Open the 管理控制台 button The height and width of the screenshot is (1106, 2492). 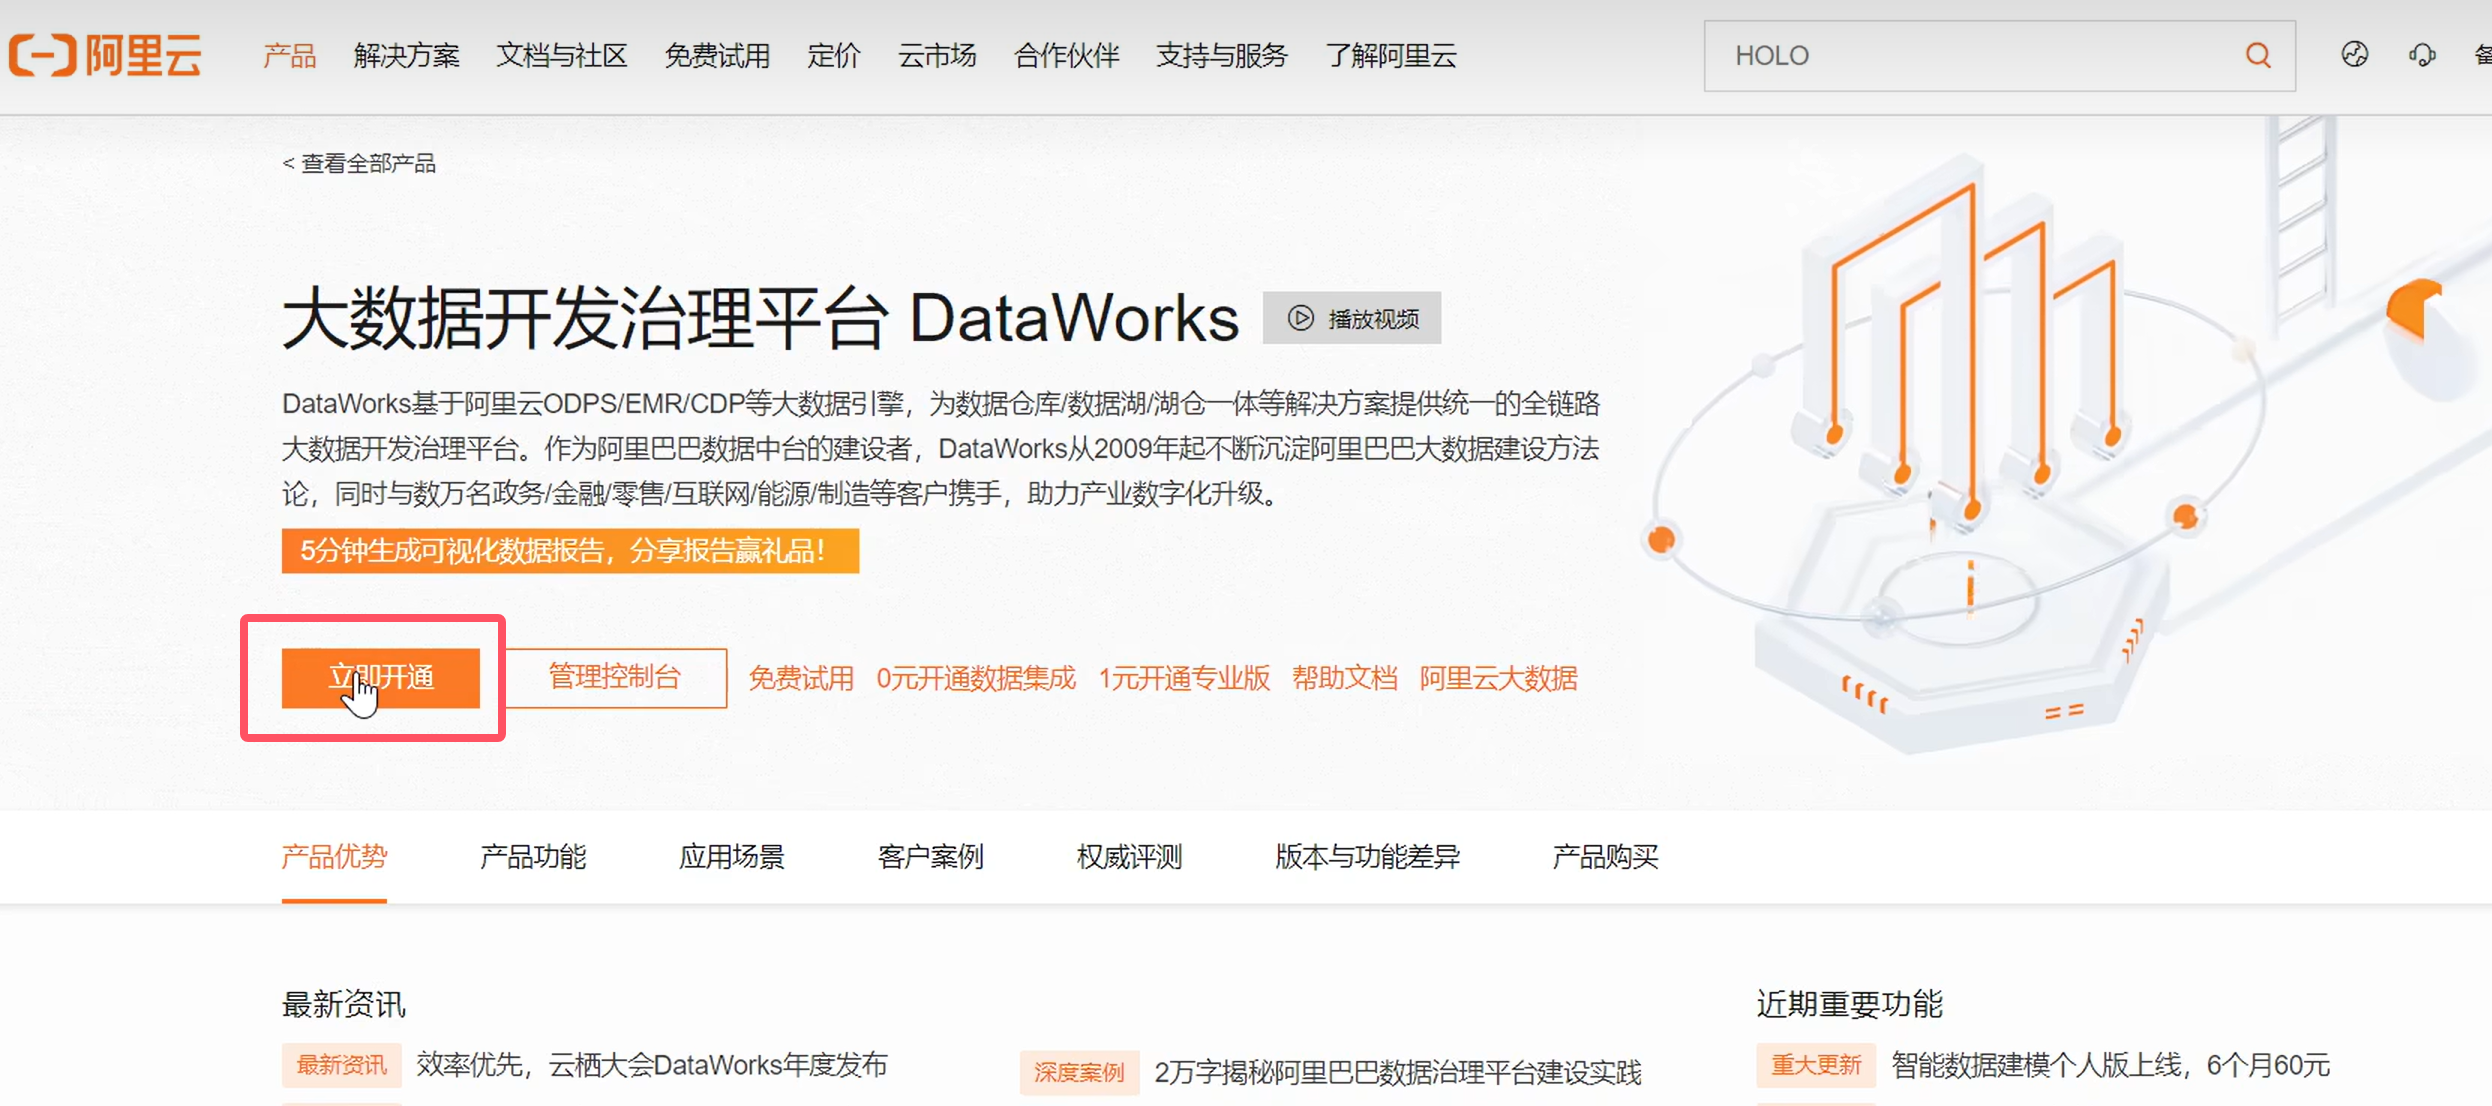pos(615,678)
